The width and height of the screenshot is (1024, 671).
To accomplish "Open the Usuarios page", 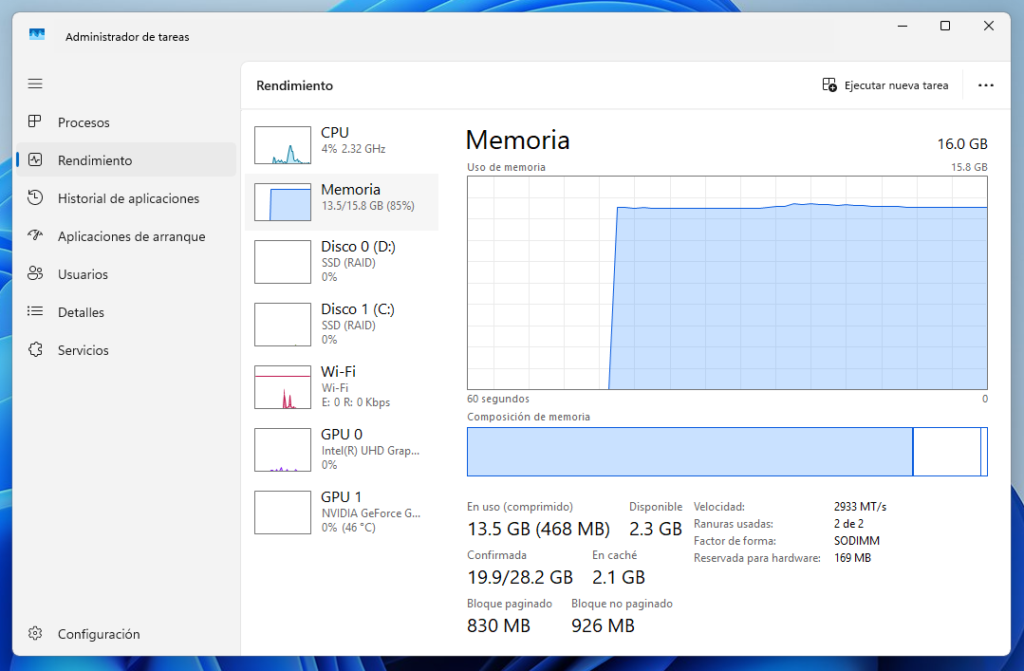I will click(x=83, y=274).
